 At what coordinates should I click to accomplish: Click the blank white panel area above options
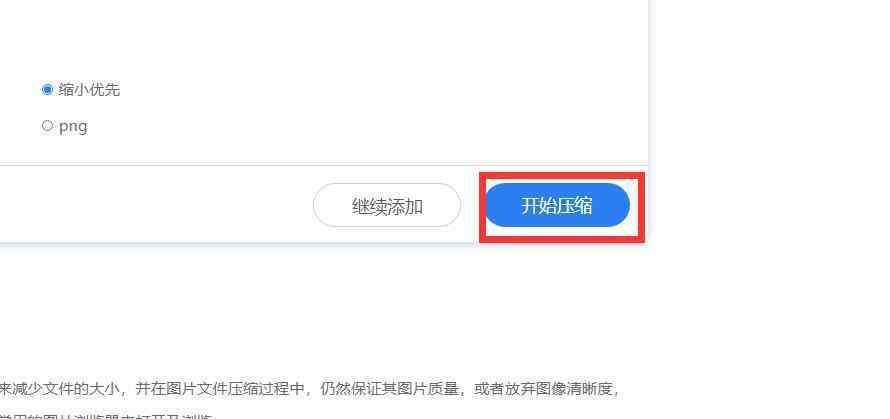pyautogui.click(x=324, y=34)
